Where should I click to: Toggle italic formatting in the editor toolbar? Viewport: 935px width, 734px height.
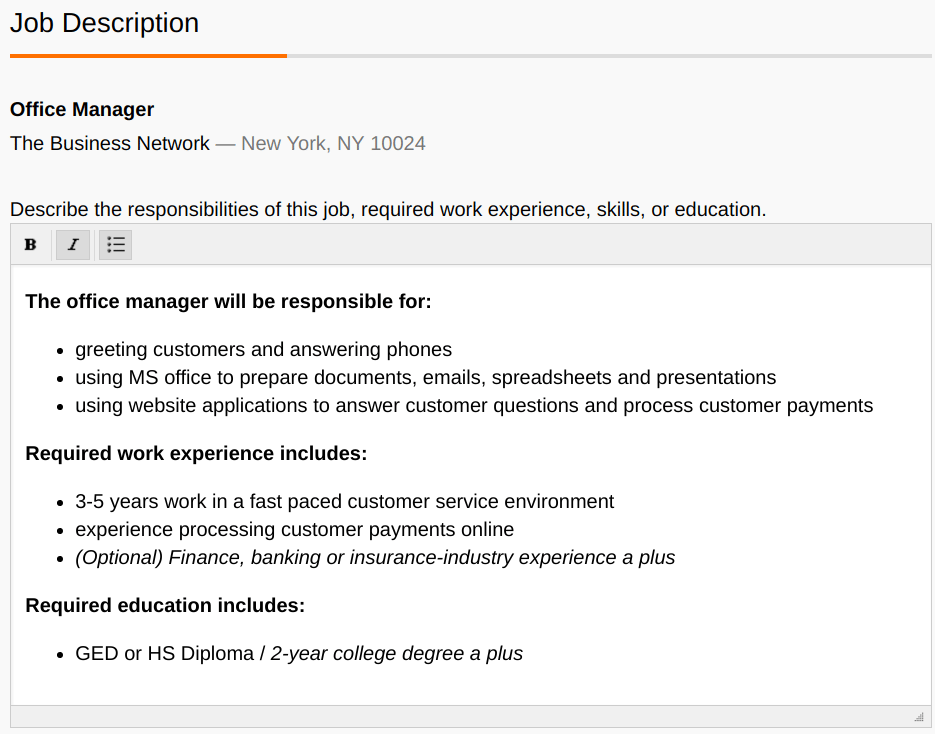pos(73,244)
